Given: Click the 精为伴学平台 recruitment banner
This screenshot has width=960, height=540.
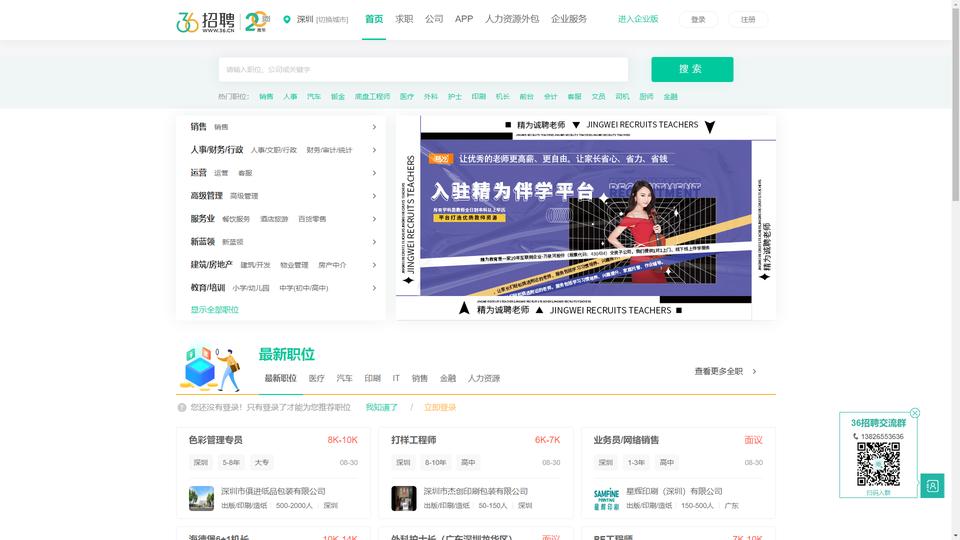Looking at the screenshot, I should coord(586,217).
